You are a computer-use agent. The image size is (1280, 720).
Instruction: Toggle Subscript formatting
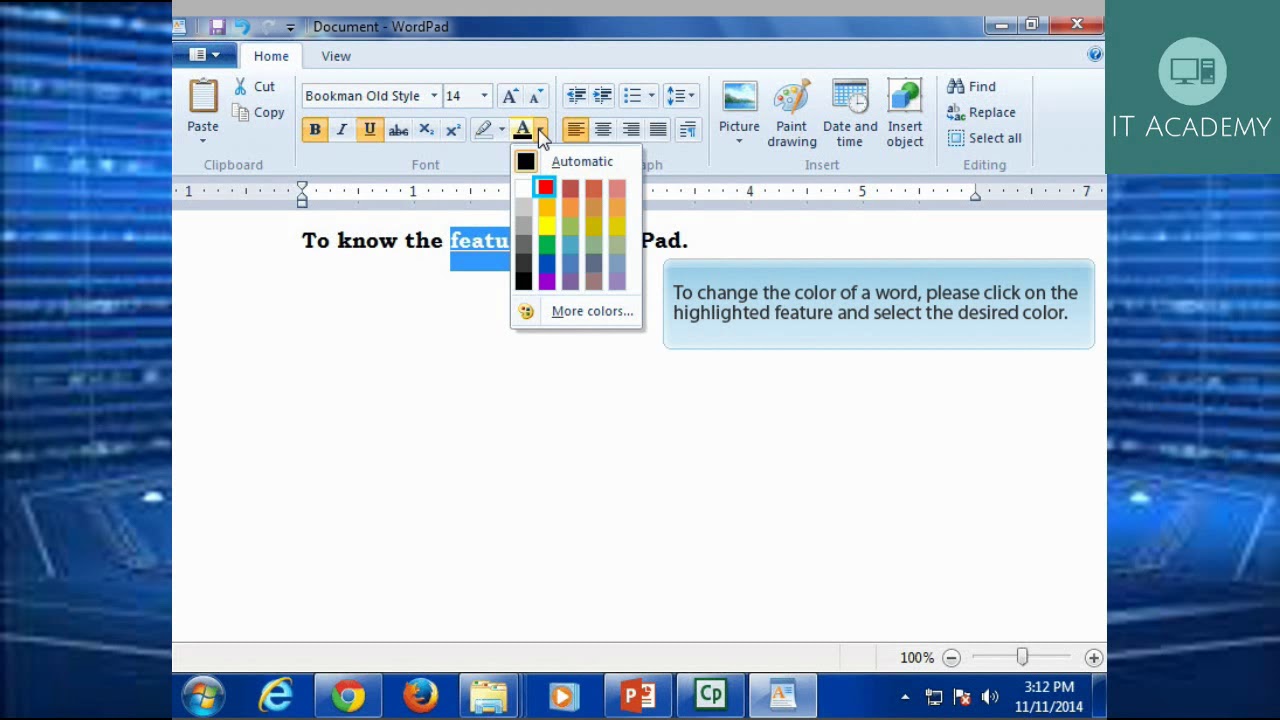click(x=426, y=130)
